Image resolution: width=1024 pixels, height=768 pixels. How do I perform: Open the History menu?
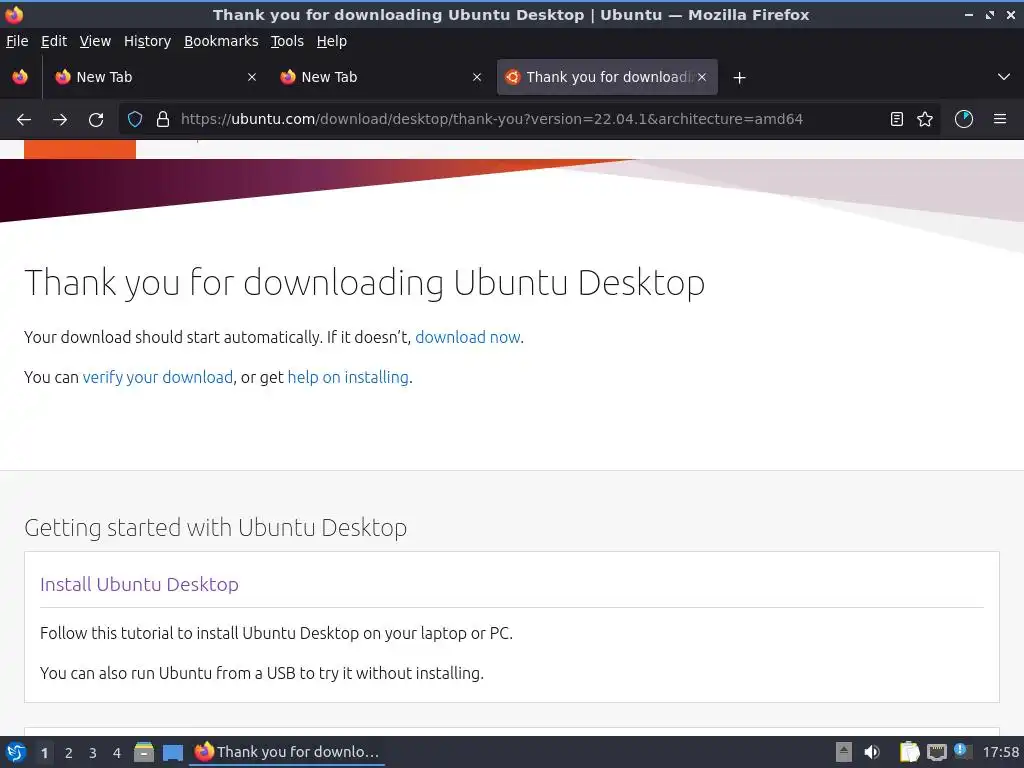(x=147, y=41)
